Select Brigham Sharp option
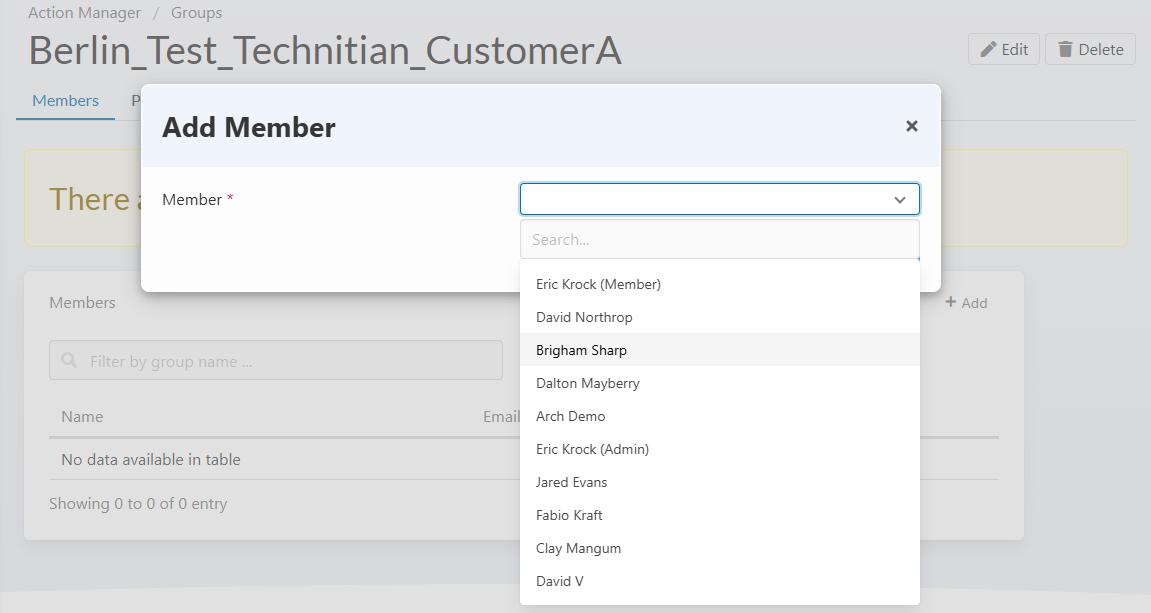1151x613 pixels. tap(581, 350)
